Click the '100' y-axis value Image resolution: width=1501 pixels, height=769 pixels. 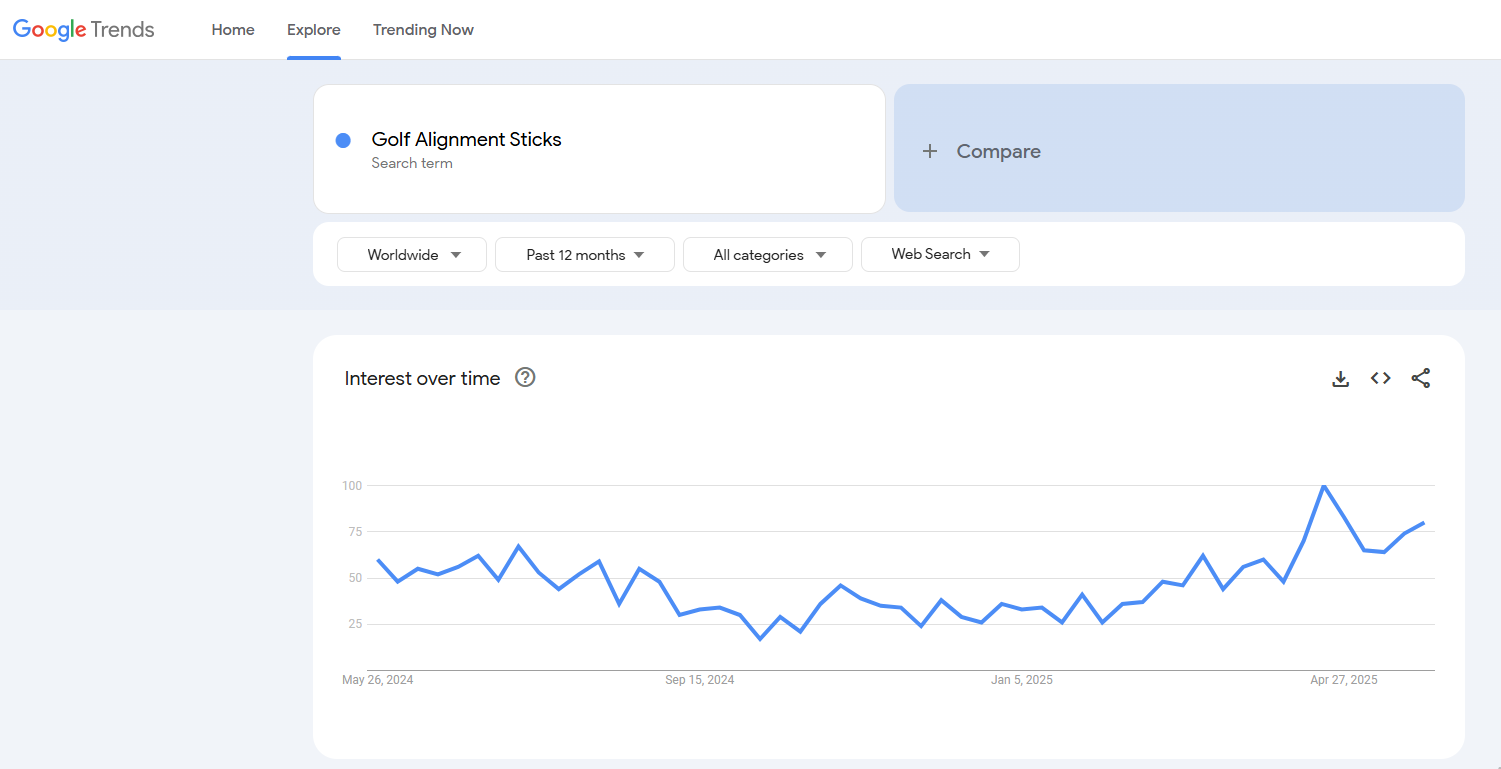351,486
